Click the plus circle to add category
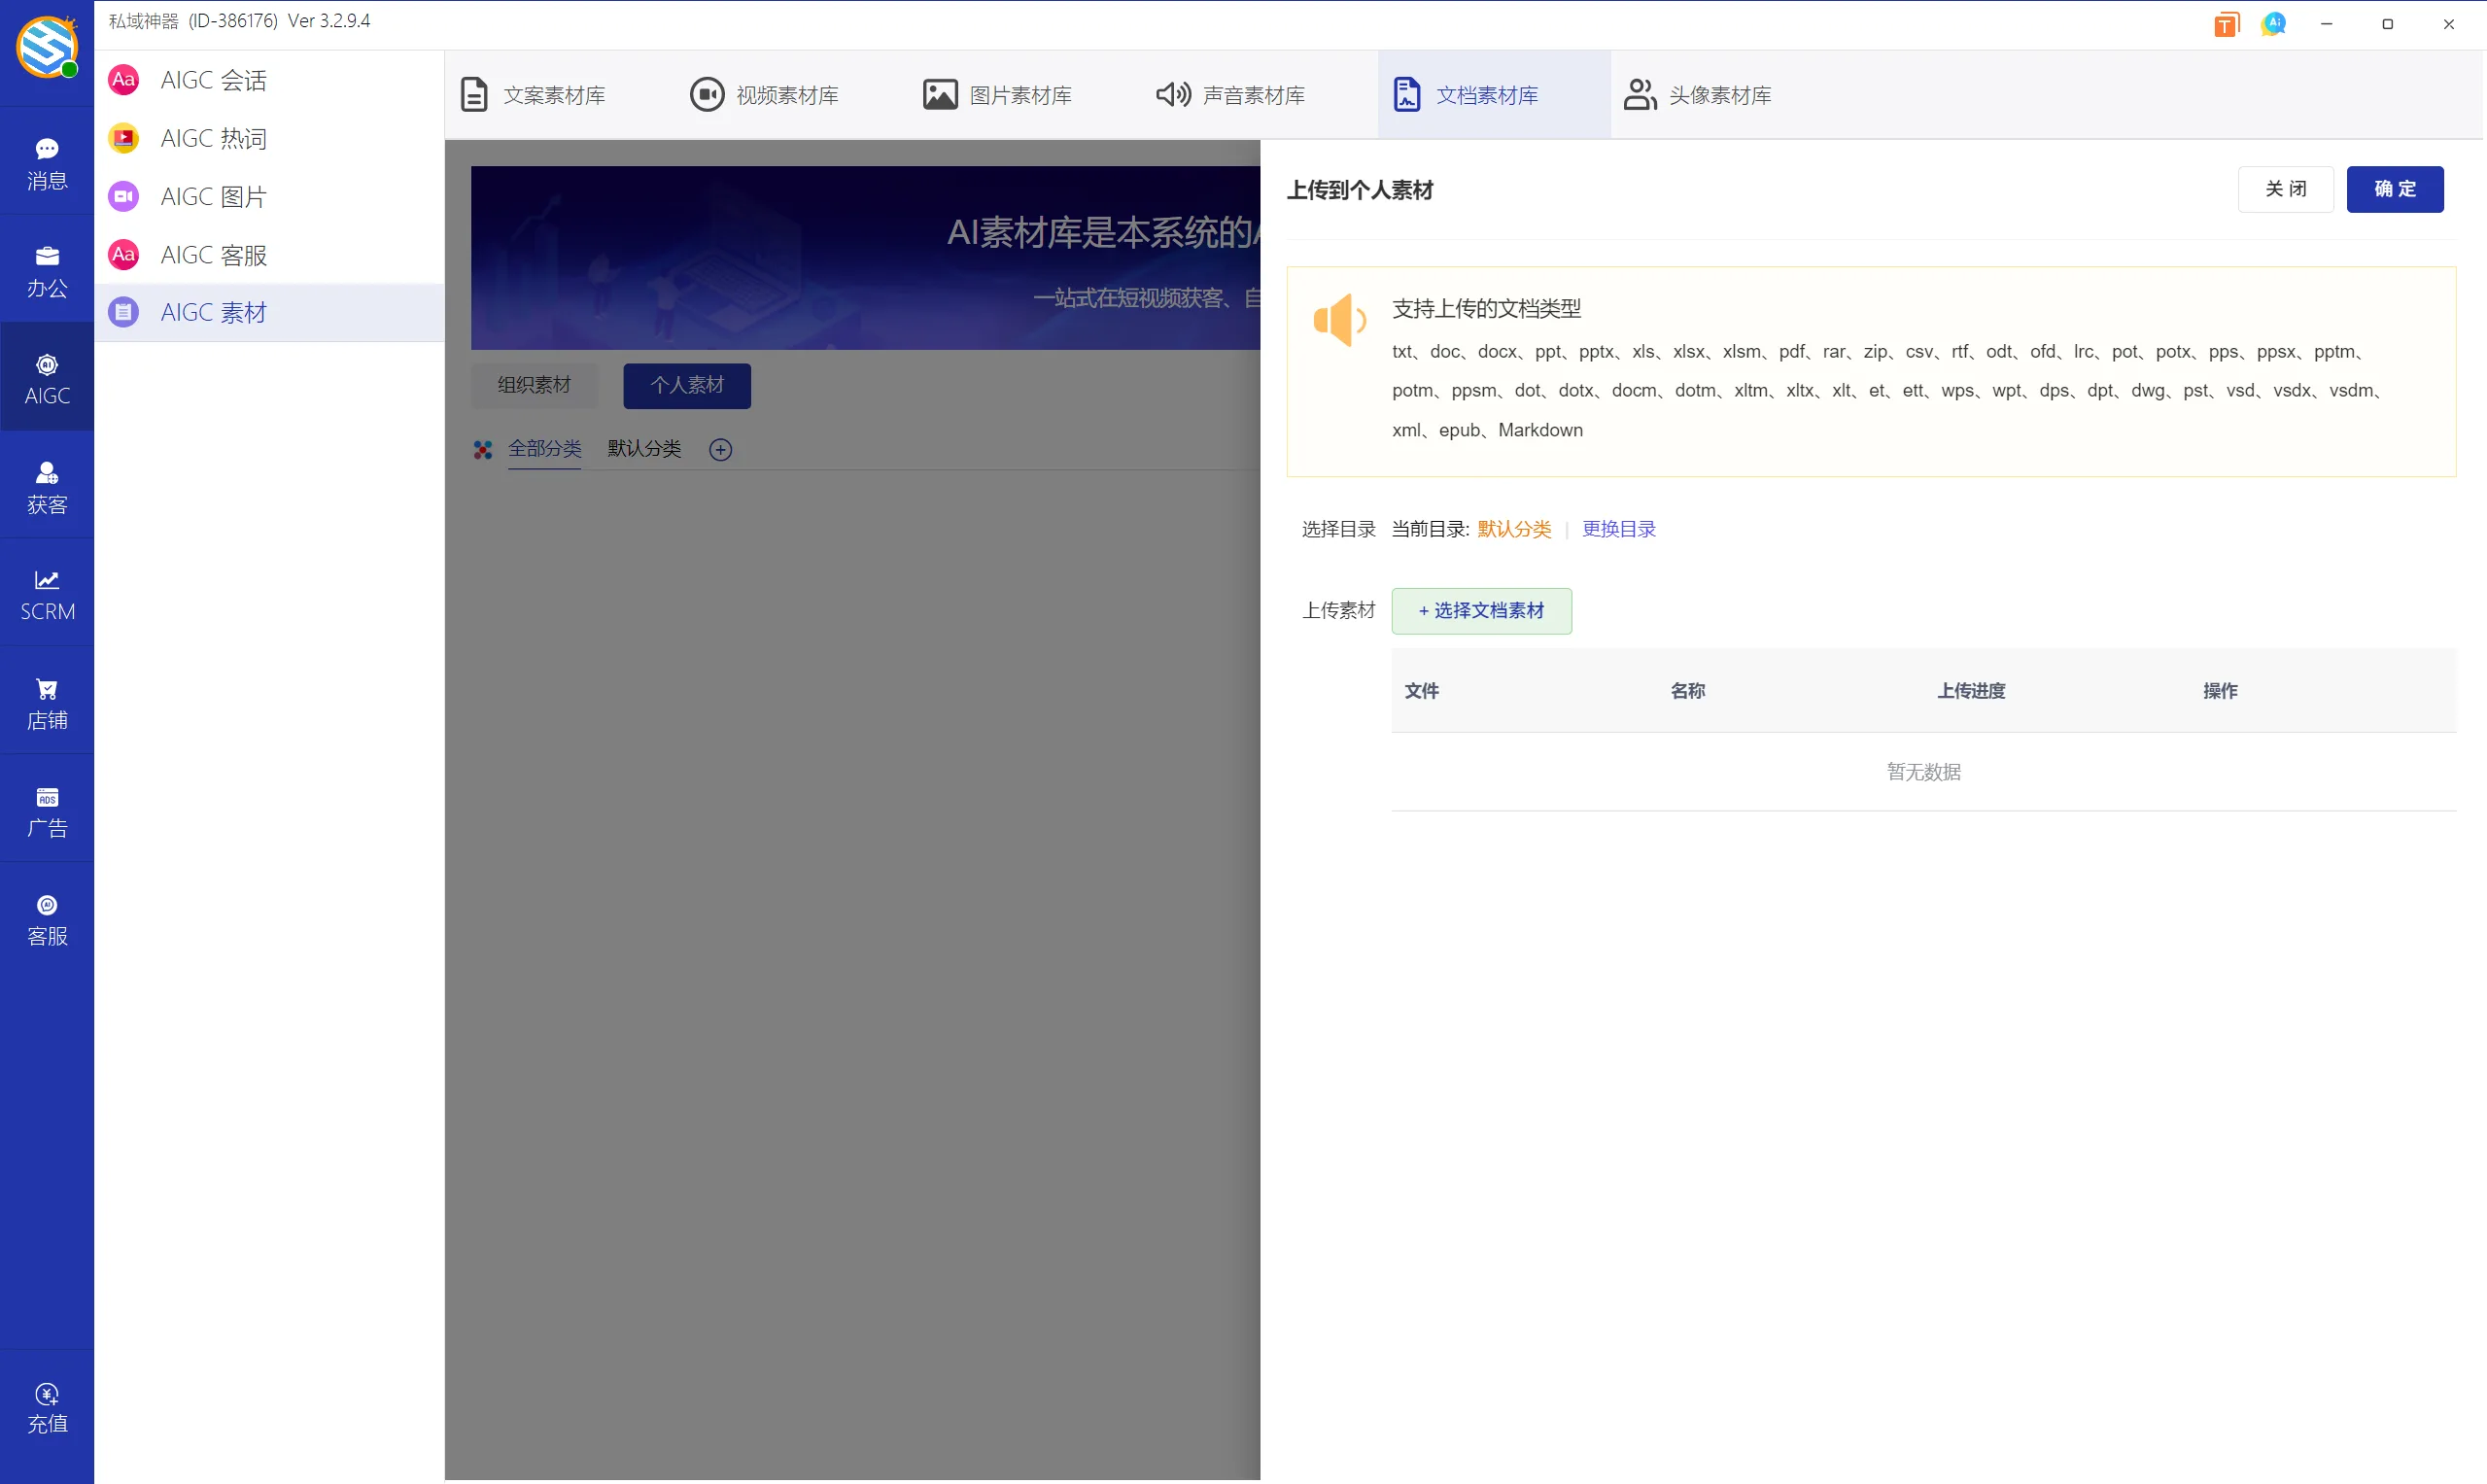The image size is (2487, 1484). click(720, 449)
